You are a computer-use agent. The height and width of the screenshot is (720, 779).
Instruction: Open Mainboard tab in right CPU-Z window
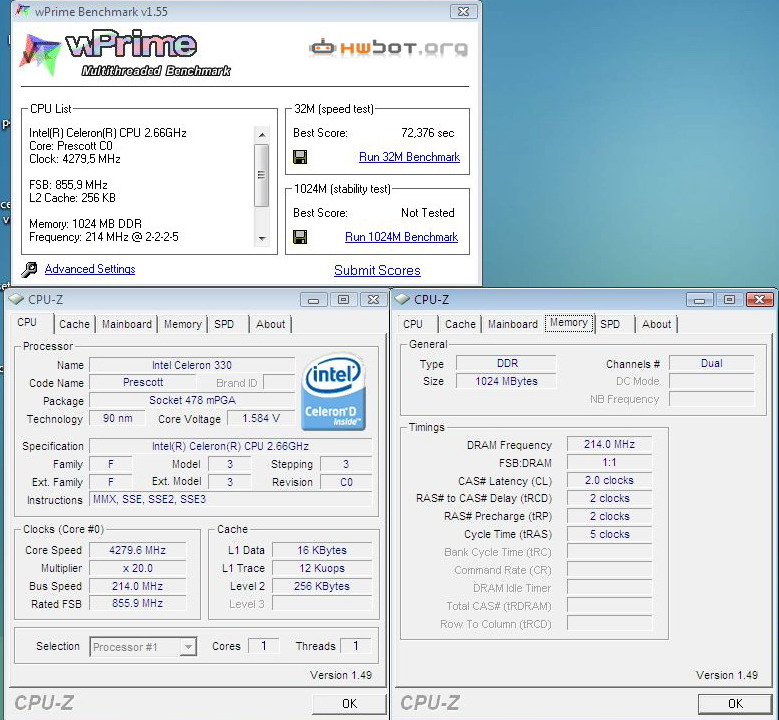tap(513, 324)
